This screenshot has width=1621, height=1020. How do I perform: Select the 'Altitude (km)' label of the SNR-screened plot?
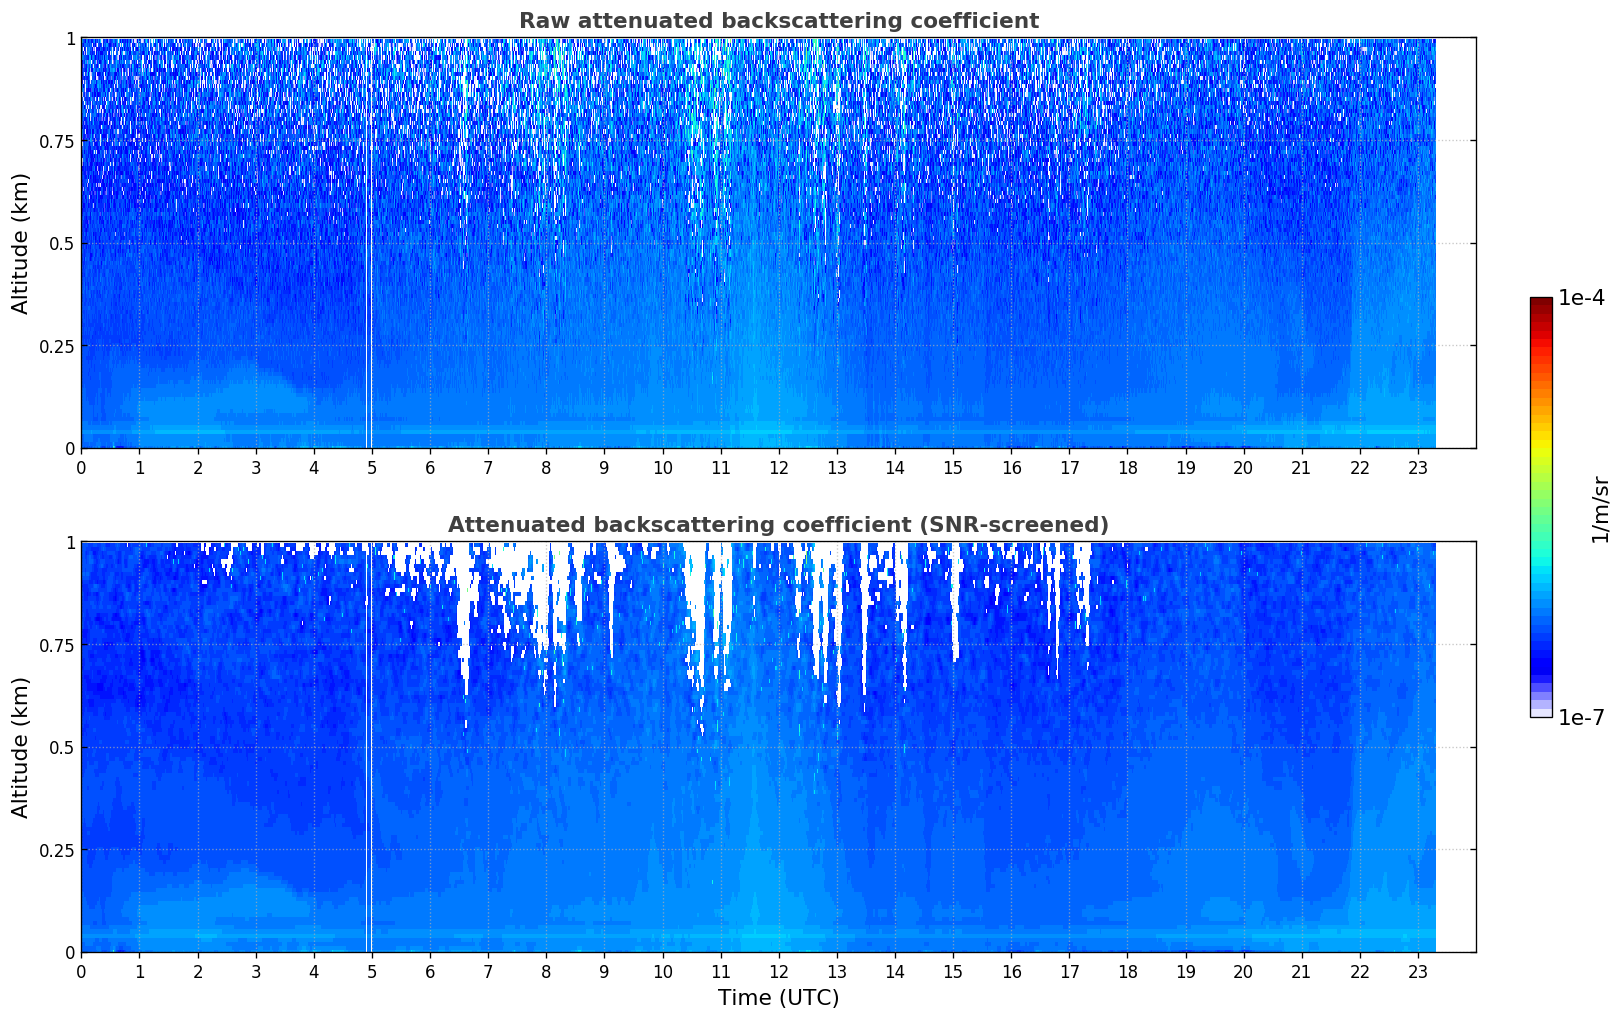(x=21, y=747)
